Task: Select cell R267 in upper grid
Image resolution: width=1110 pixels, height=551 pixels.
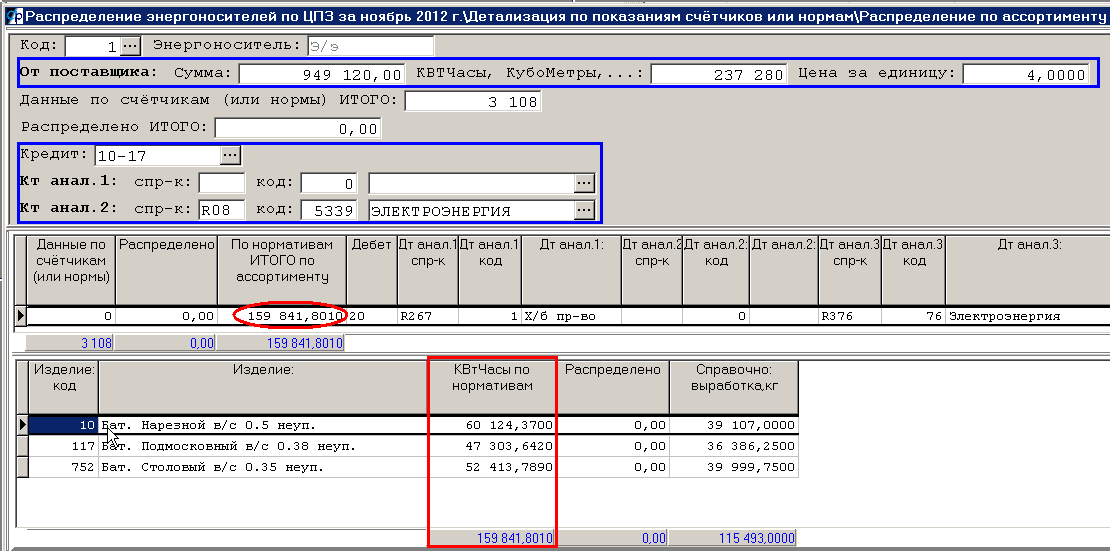Action: click(428, 317)
